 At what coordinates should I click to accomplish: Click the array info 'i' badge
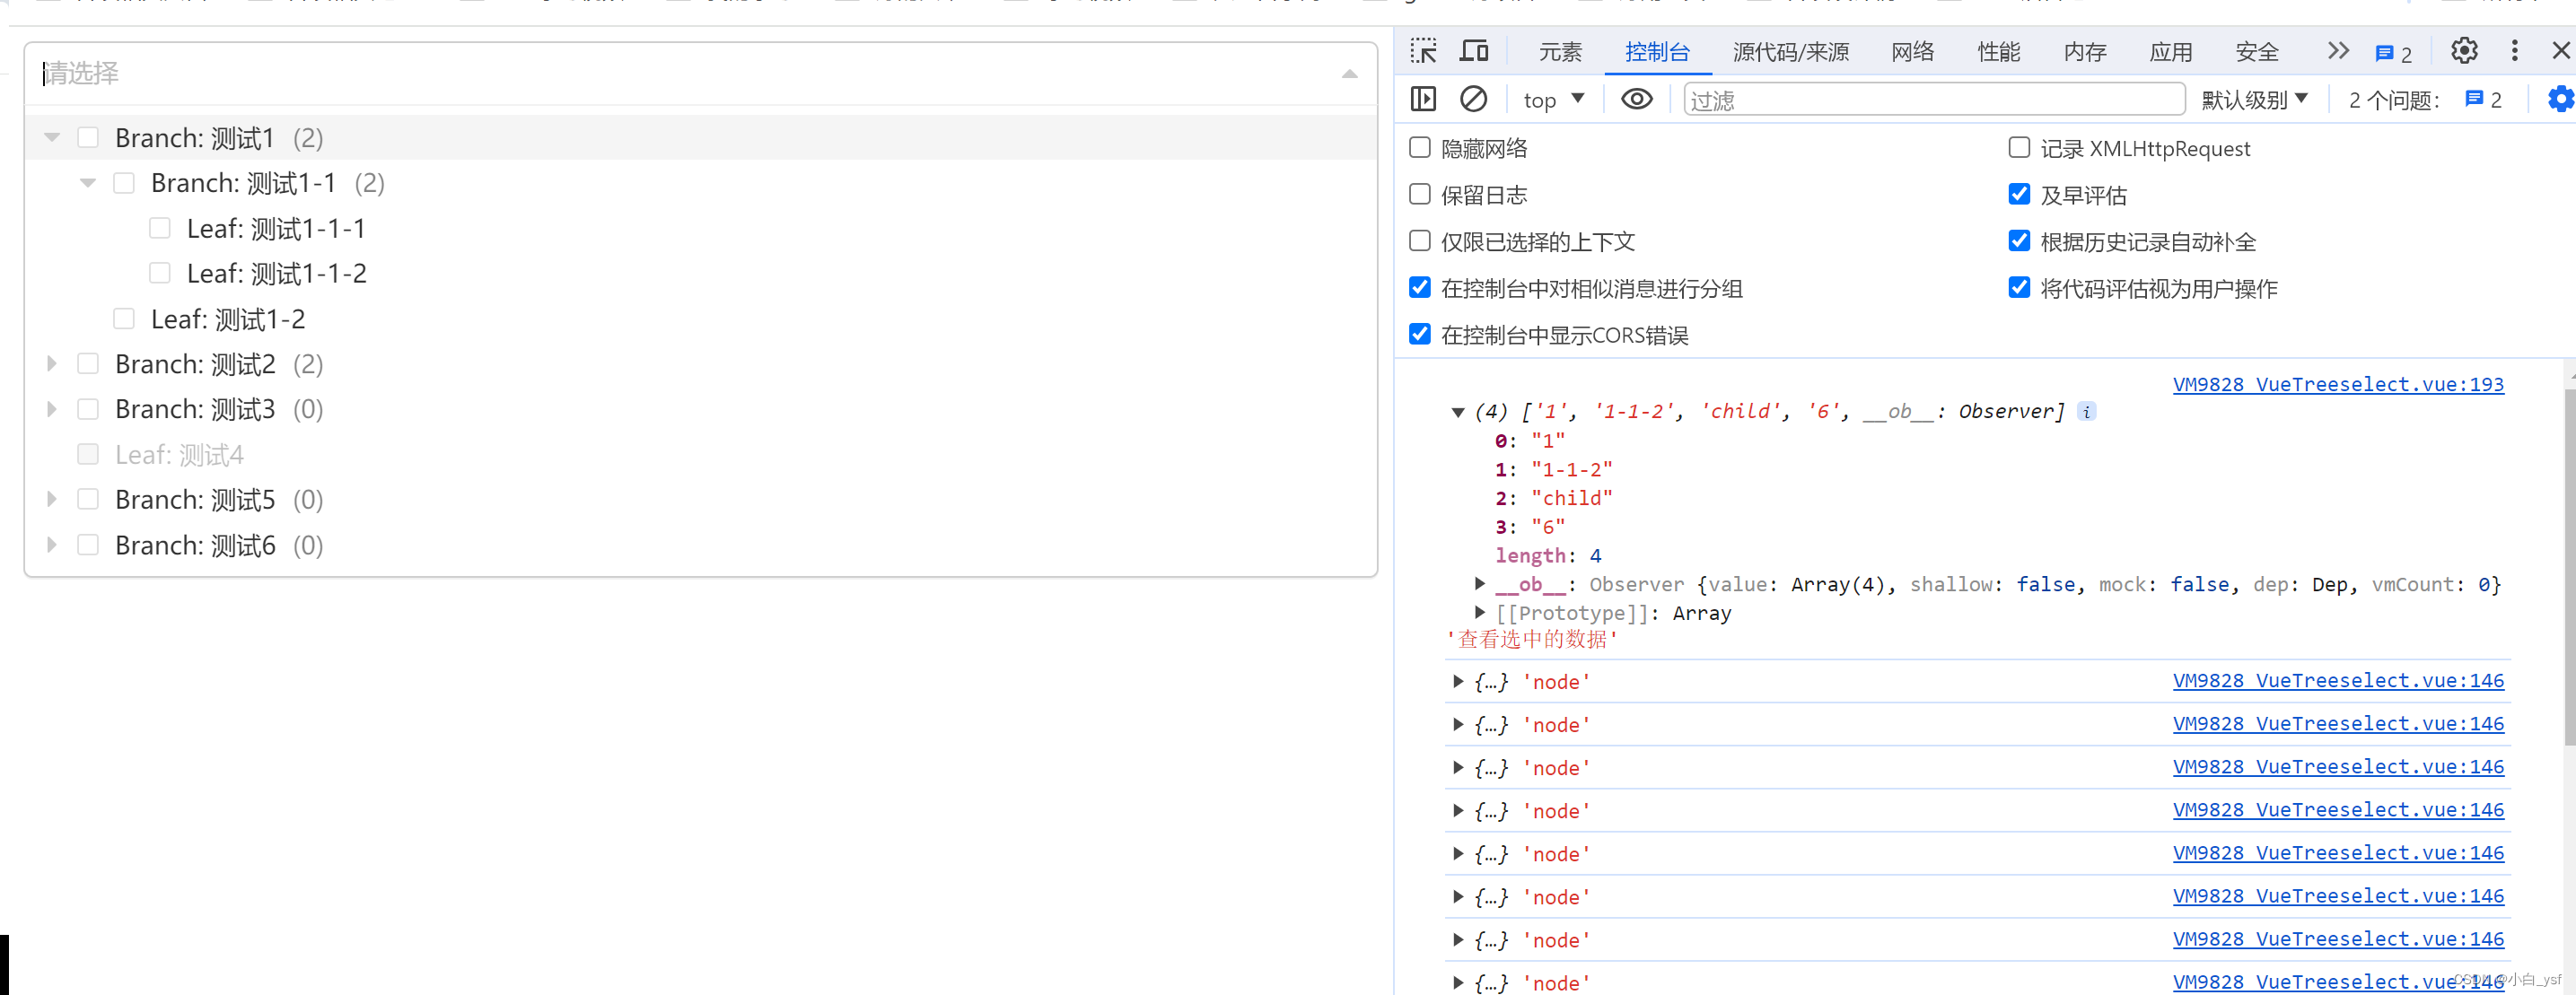(2086, 411)
